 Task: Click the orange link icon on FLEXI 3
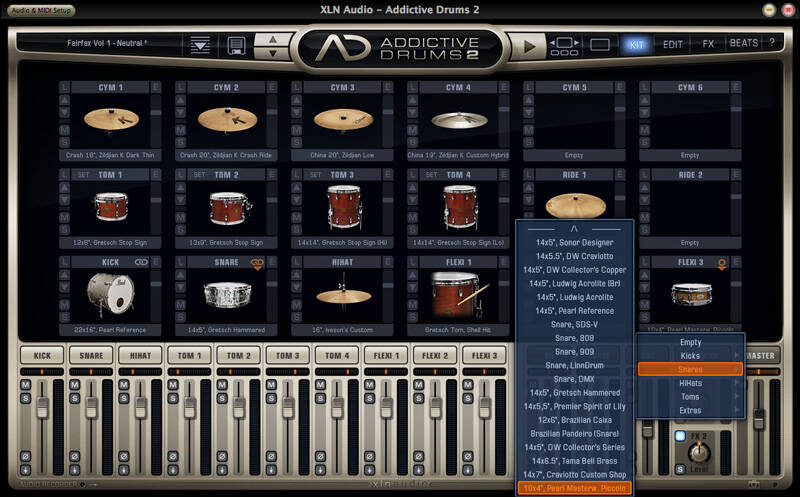tap(722, 264)
